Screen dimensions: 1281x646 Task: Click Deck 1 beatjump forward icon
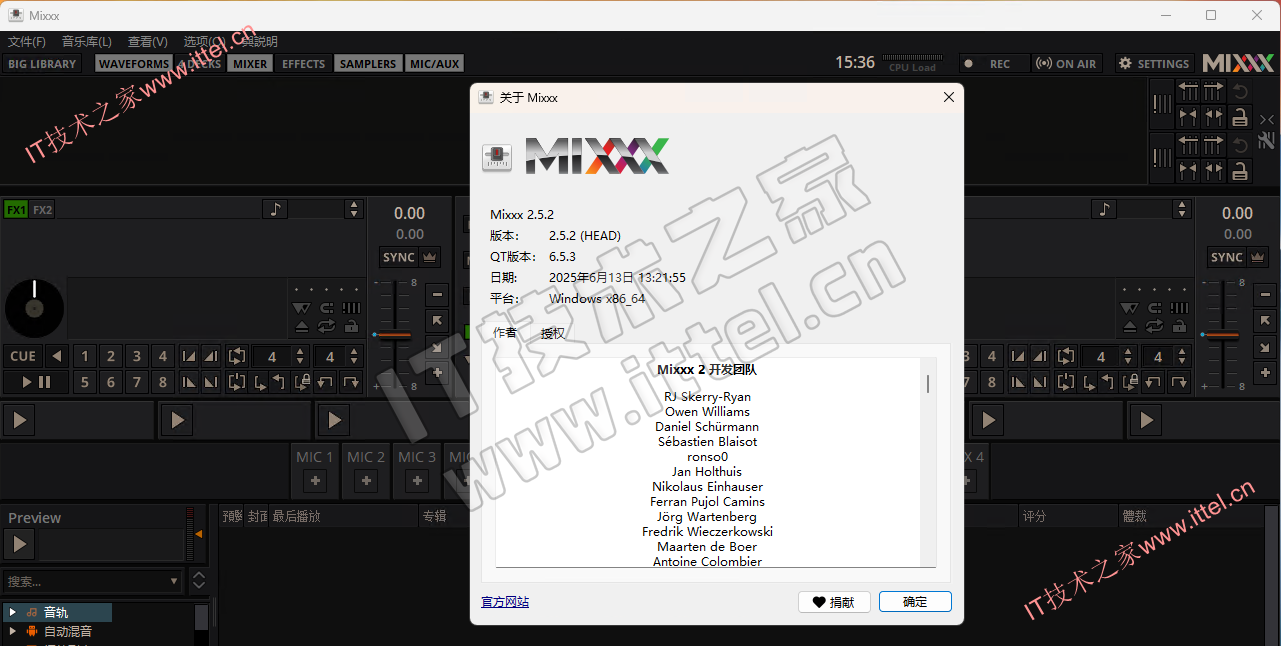(x=351, y=382)
